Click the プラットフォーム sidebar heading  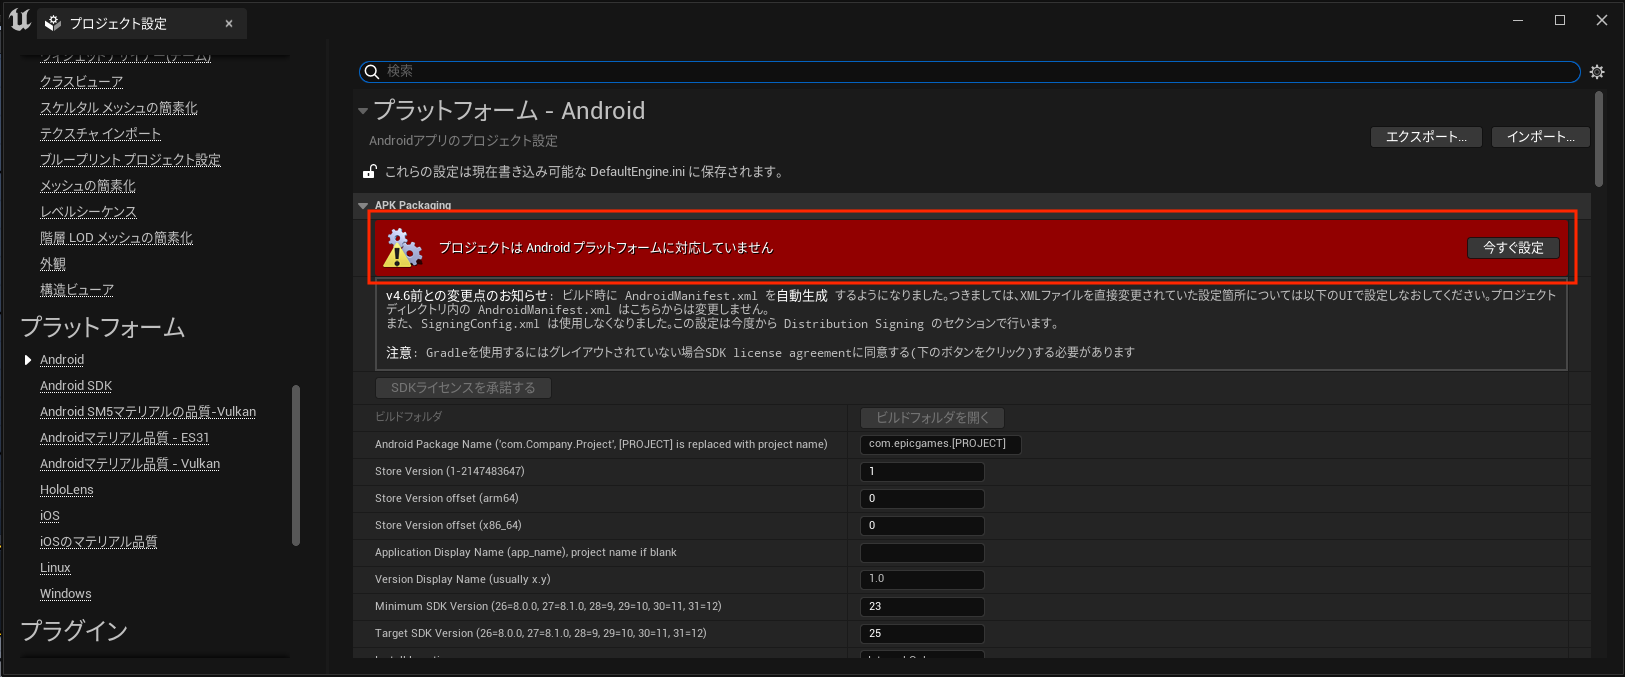103,327
